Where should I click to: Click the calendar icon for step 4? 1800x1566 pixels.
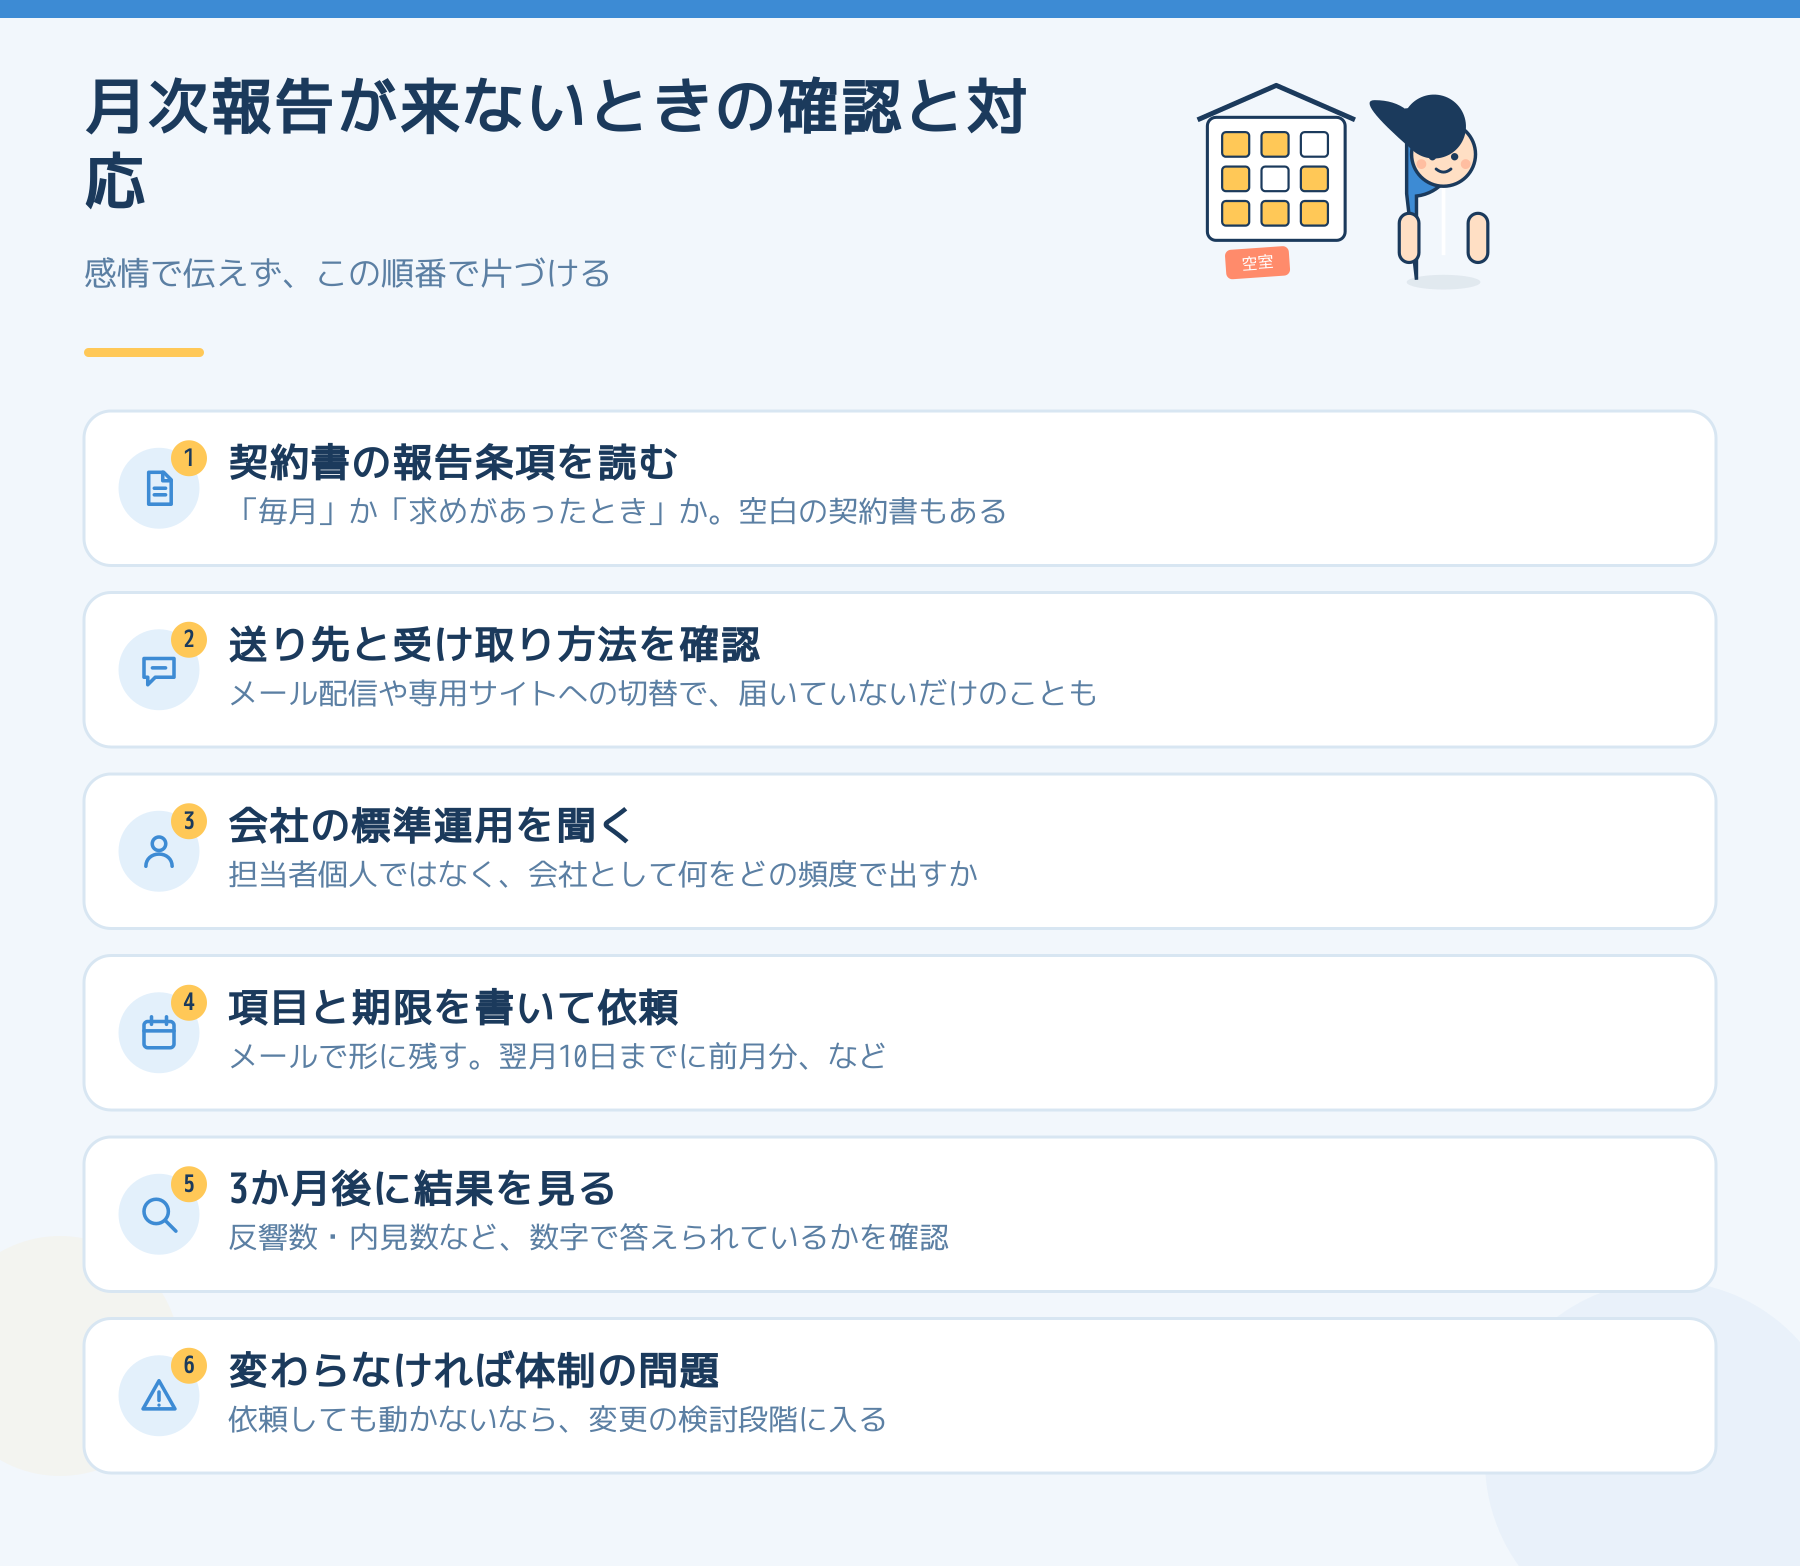tap(159, 1032)
